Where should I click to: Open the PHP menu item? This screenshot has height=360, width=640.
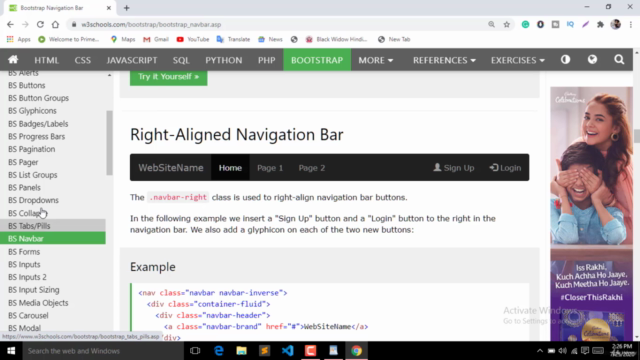(267, 60)
